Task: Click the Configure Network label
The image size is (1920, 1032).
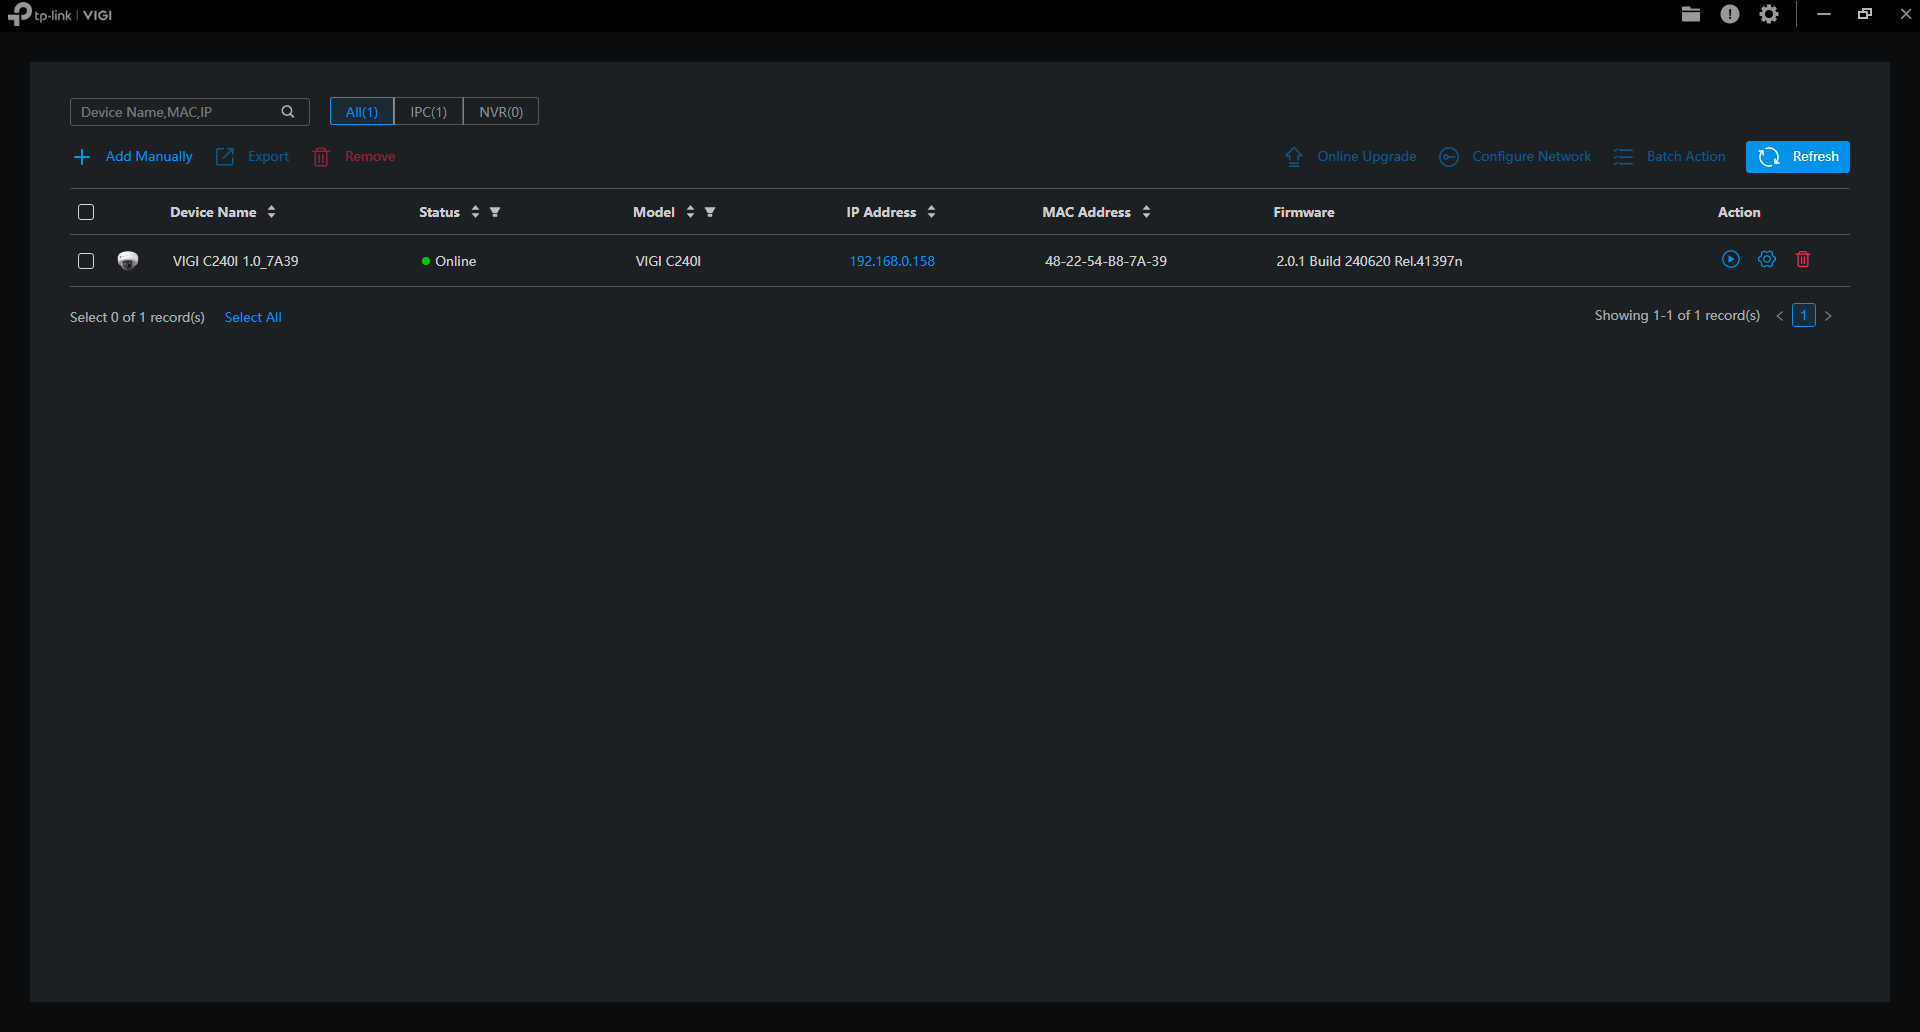Action: 1531,157
